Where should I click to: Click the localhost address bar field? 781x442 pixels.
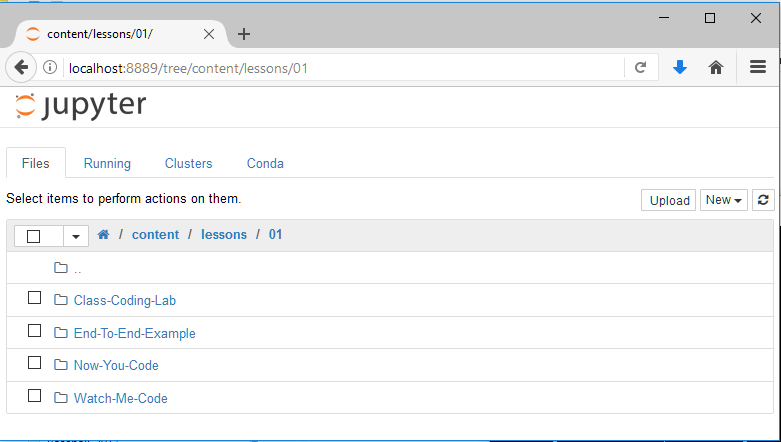coord(340,68)
